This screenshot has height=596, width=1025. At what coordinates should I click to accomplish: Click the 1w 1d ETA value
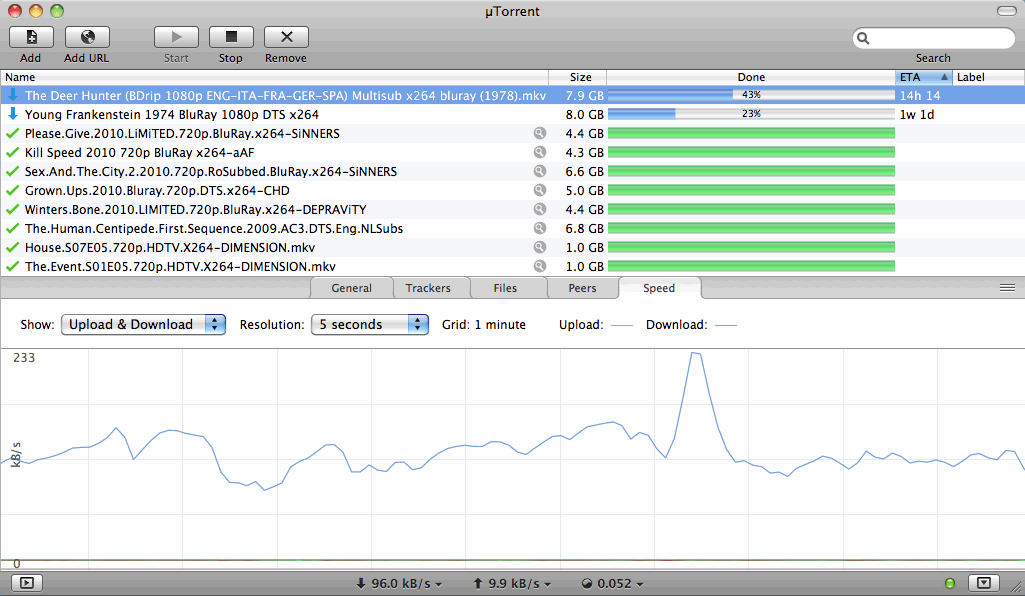tap(917, 114)
